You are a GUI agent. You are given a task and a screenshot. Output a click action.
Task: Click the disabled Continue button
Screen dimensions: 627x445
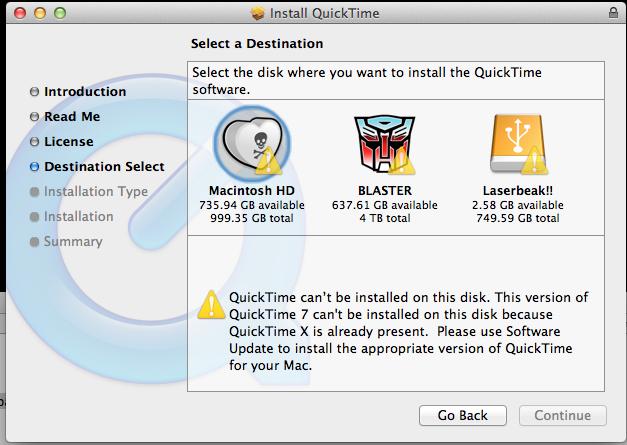coord(563,415)
